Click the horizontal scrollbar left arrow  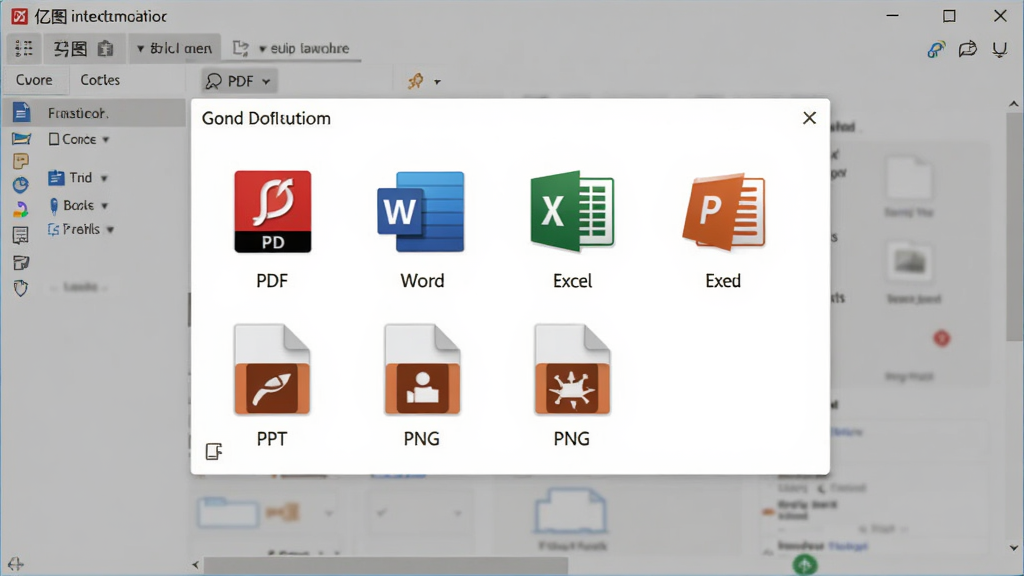(x=195, y=565)
